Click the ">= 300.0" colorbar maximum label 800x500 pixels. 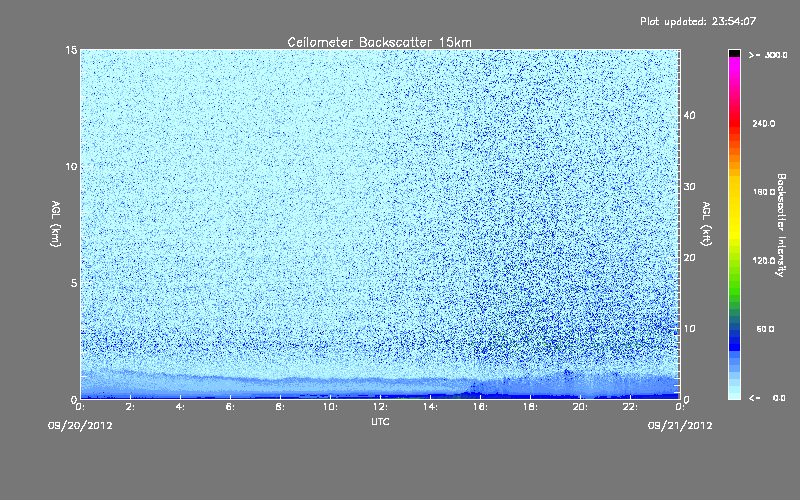coord(768,55)
